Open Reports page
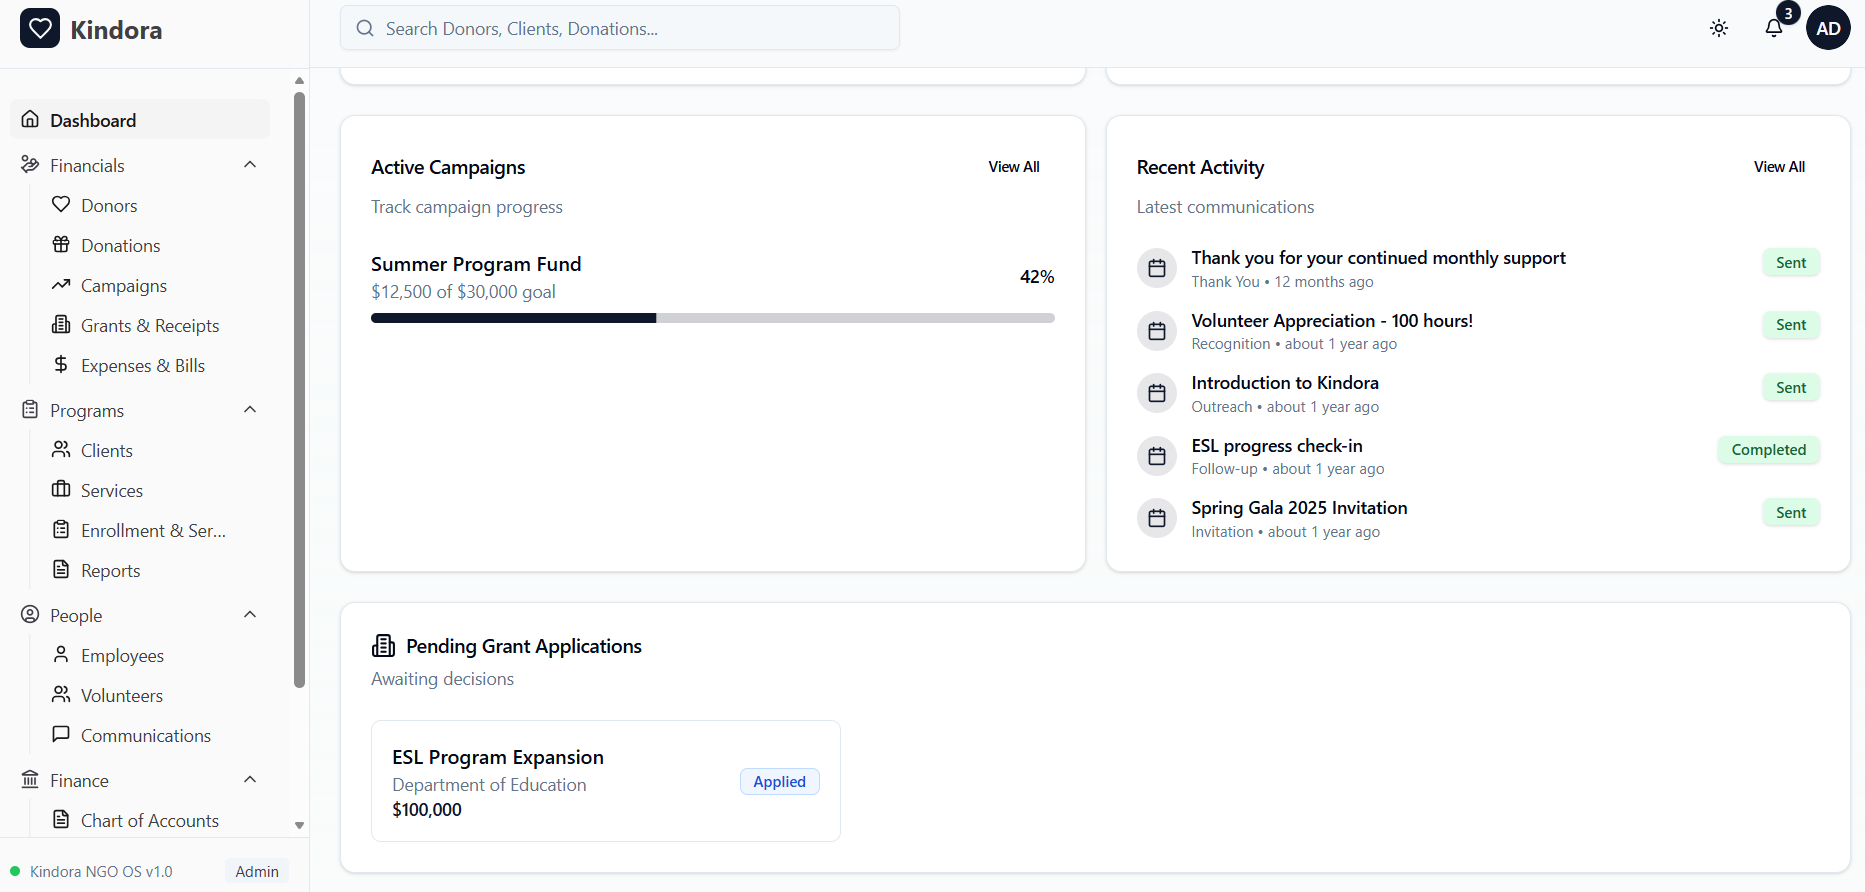Screen dimensions: 1865x892 110,570
